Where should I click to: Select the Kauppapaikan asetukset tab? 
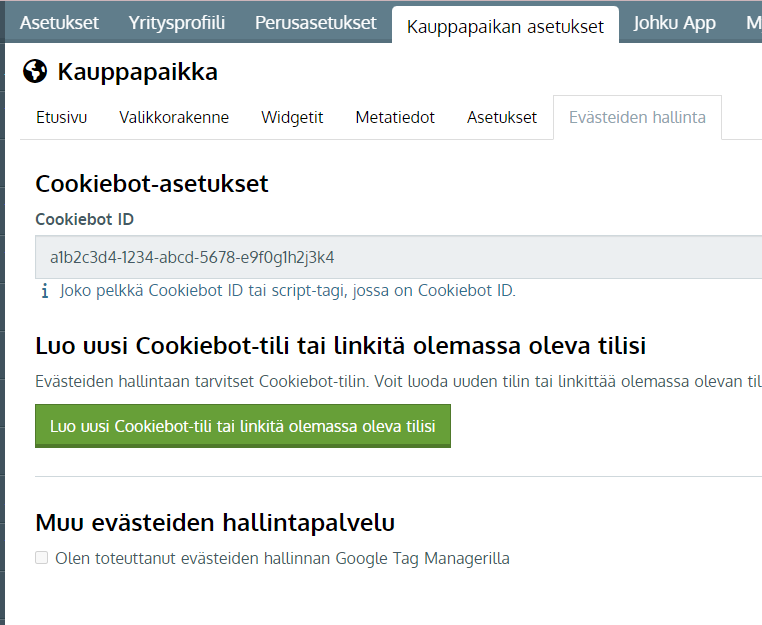pyautogui.click(x=505, y=26)
